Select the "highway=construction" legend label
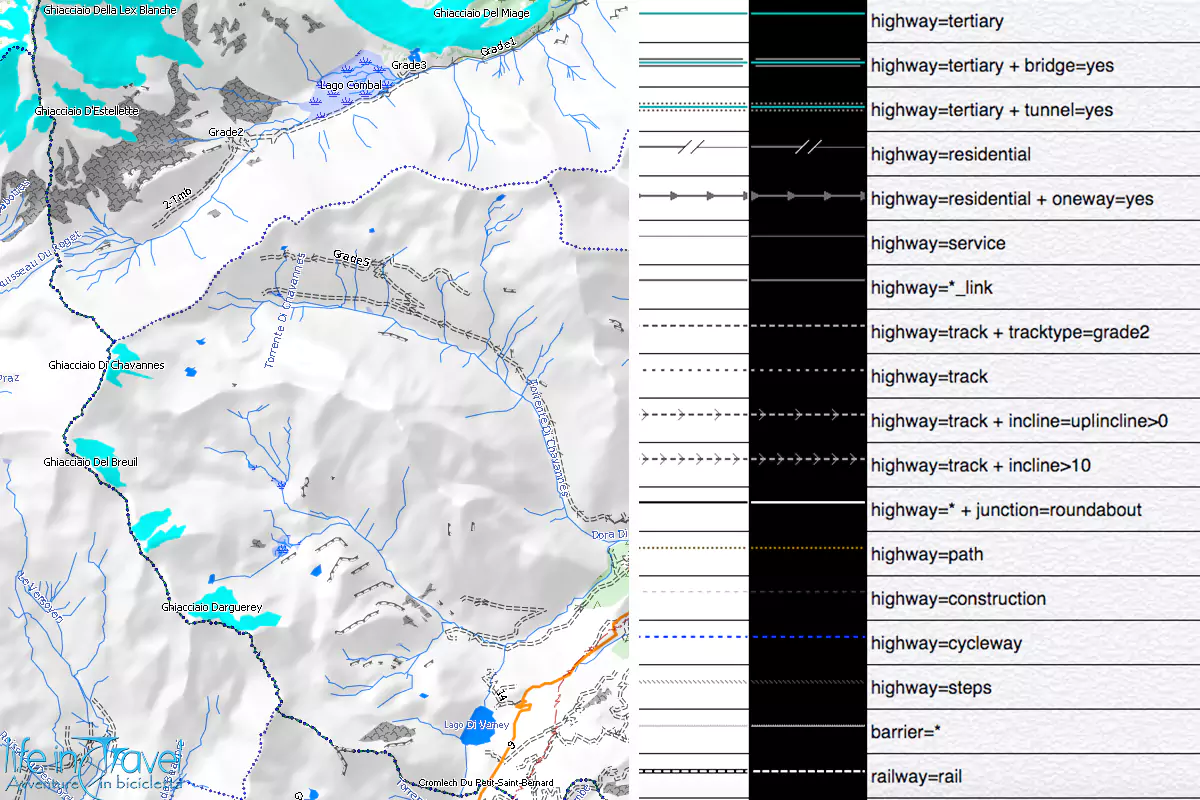The height and width of the screenshot is (800, 1200). pyautogui.click(x=958, y=599)
